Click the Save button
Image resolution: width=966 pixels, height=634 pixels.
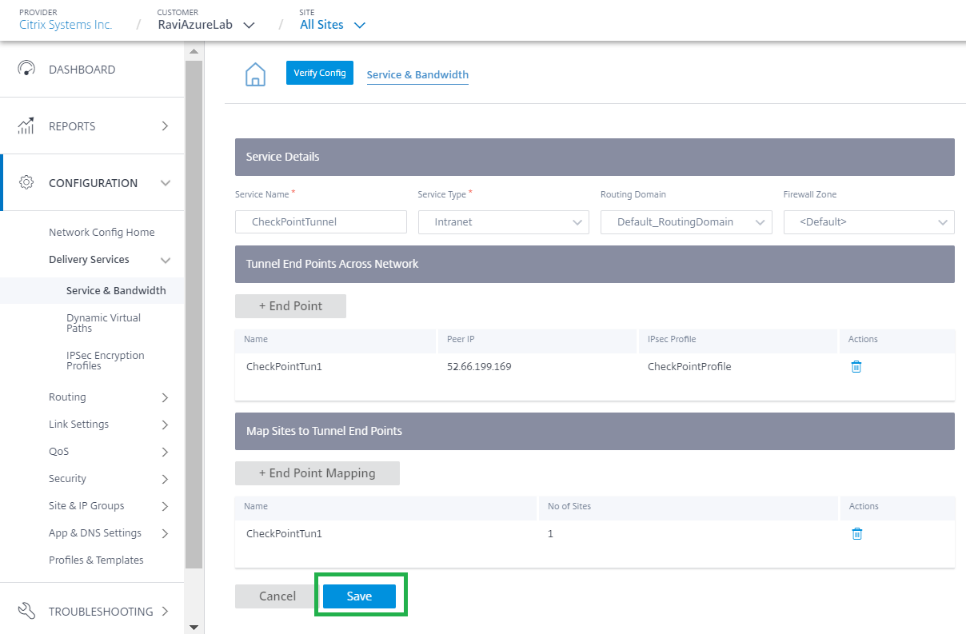359,596
